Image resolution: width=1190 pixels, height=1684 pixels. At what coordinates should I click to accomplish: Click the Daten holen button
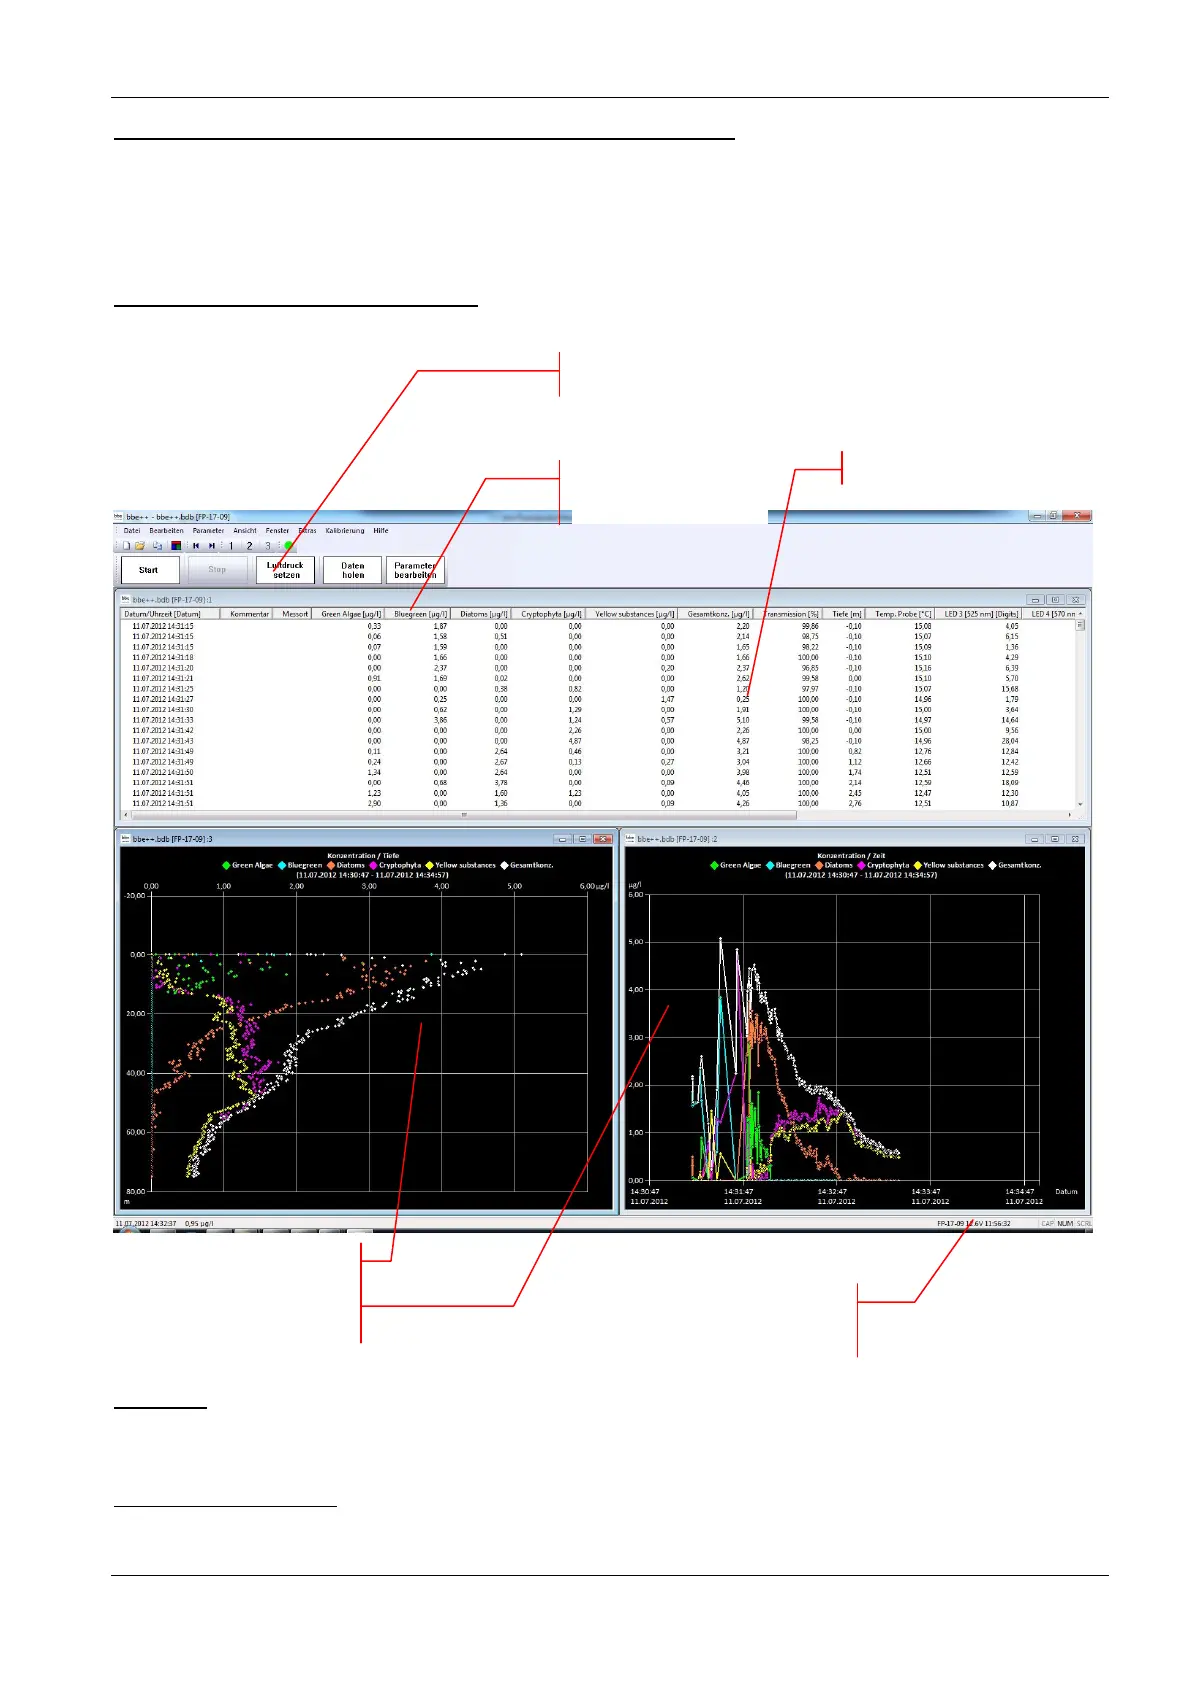pos(352,570)
